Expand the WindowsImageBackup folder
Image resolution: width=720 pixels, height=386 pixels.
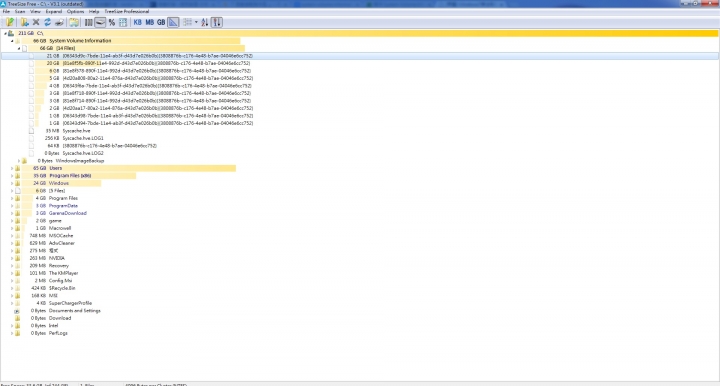(19, 161)
